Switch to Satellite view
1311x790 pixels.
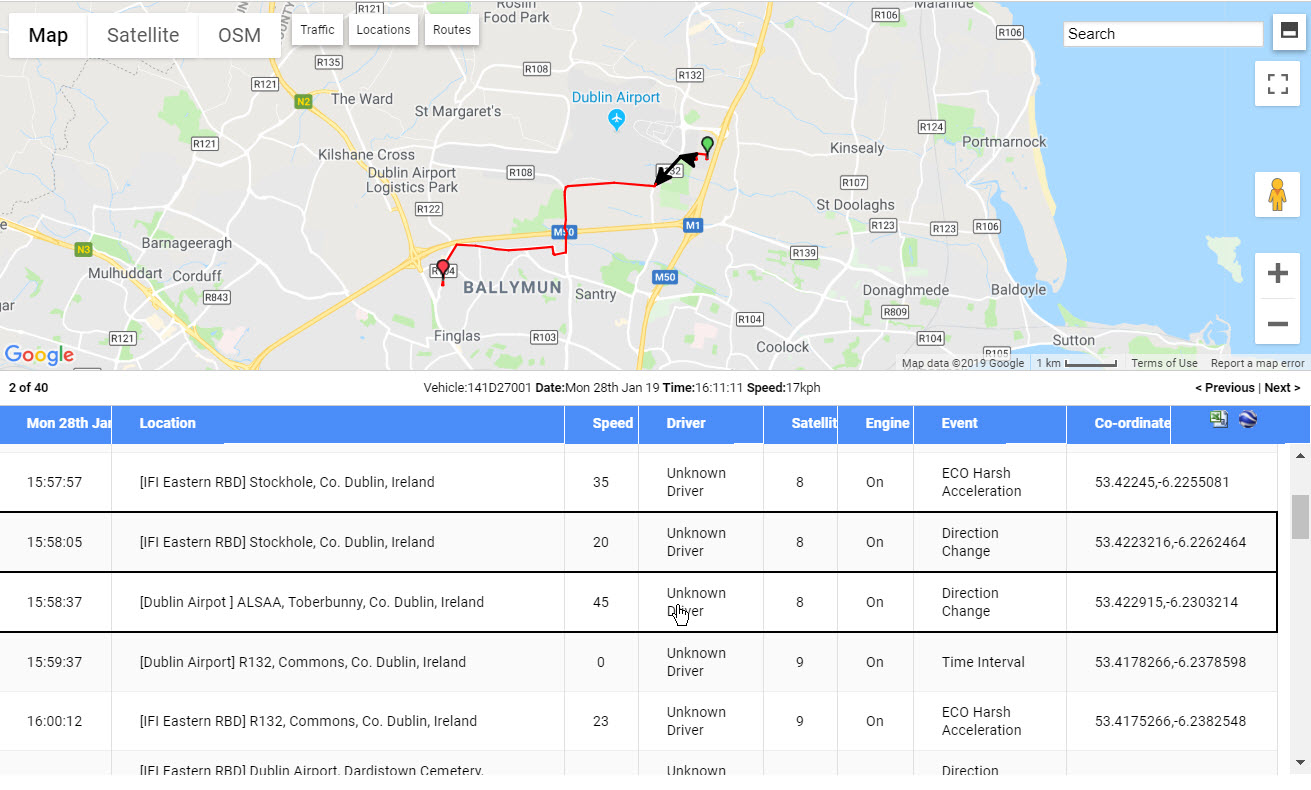click(x=143, y=36)
